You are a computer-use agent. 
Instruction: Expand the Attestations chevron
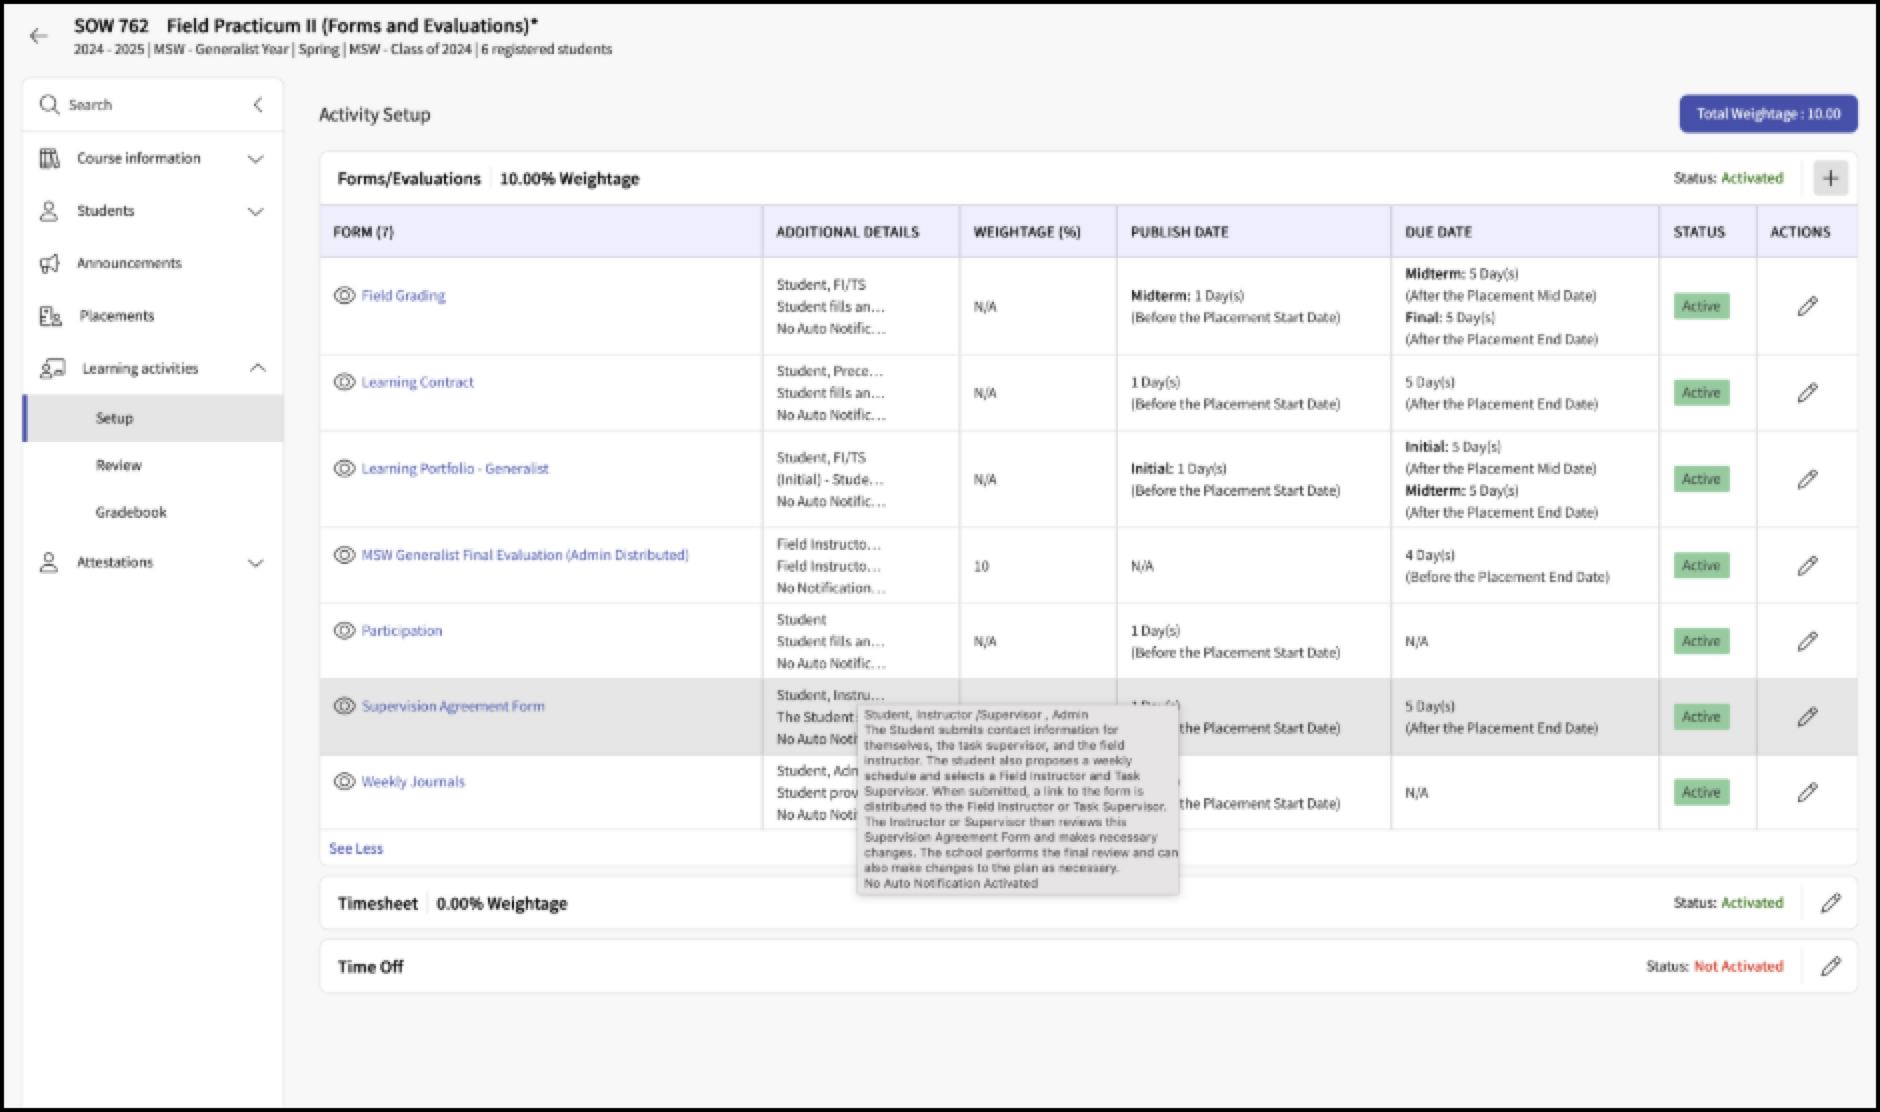tap(256, 563)
